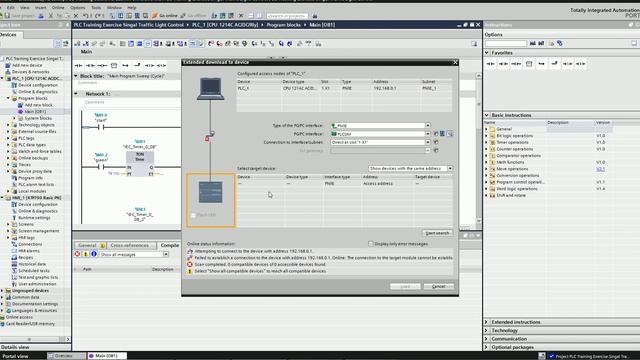Insert a normally closed contact from Favorites panel

(x=503, y=64)
